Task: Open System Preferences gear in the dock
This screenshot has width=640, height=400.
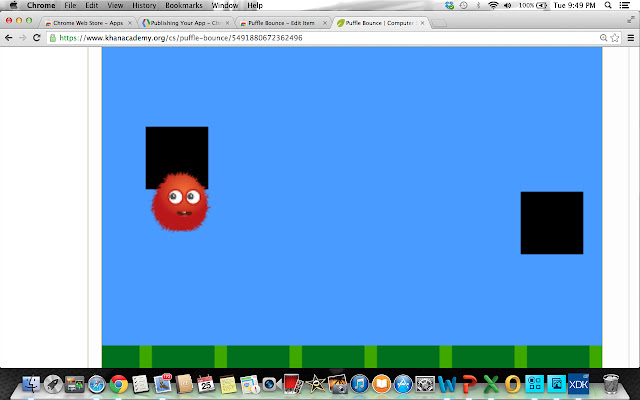Action: click(425, 384)
